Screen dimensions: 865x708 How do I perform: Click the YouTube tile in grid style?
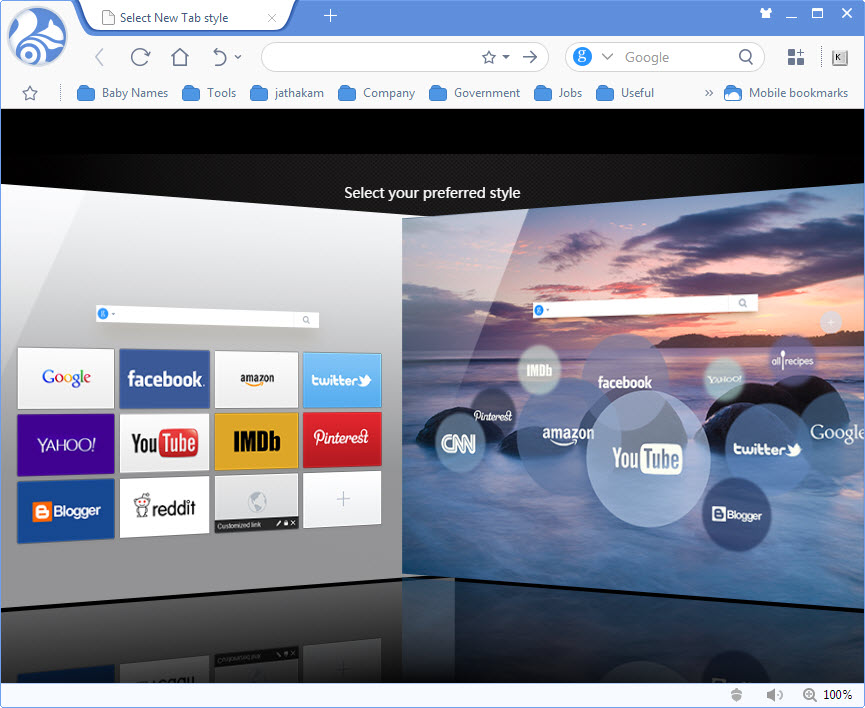(164, 443)
